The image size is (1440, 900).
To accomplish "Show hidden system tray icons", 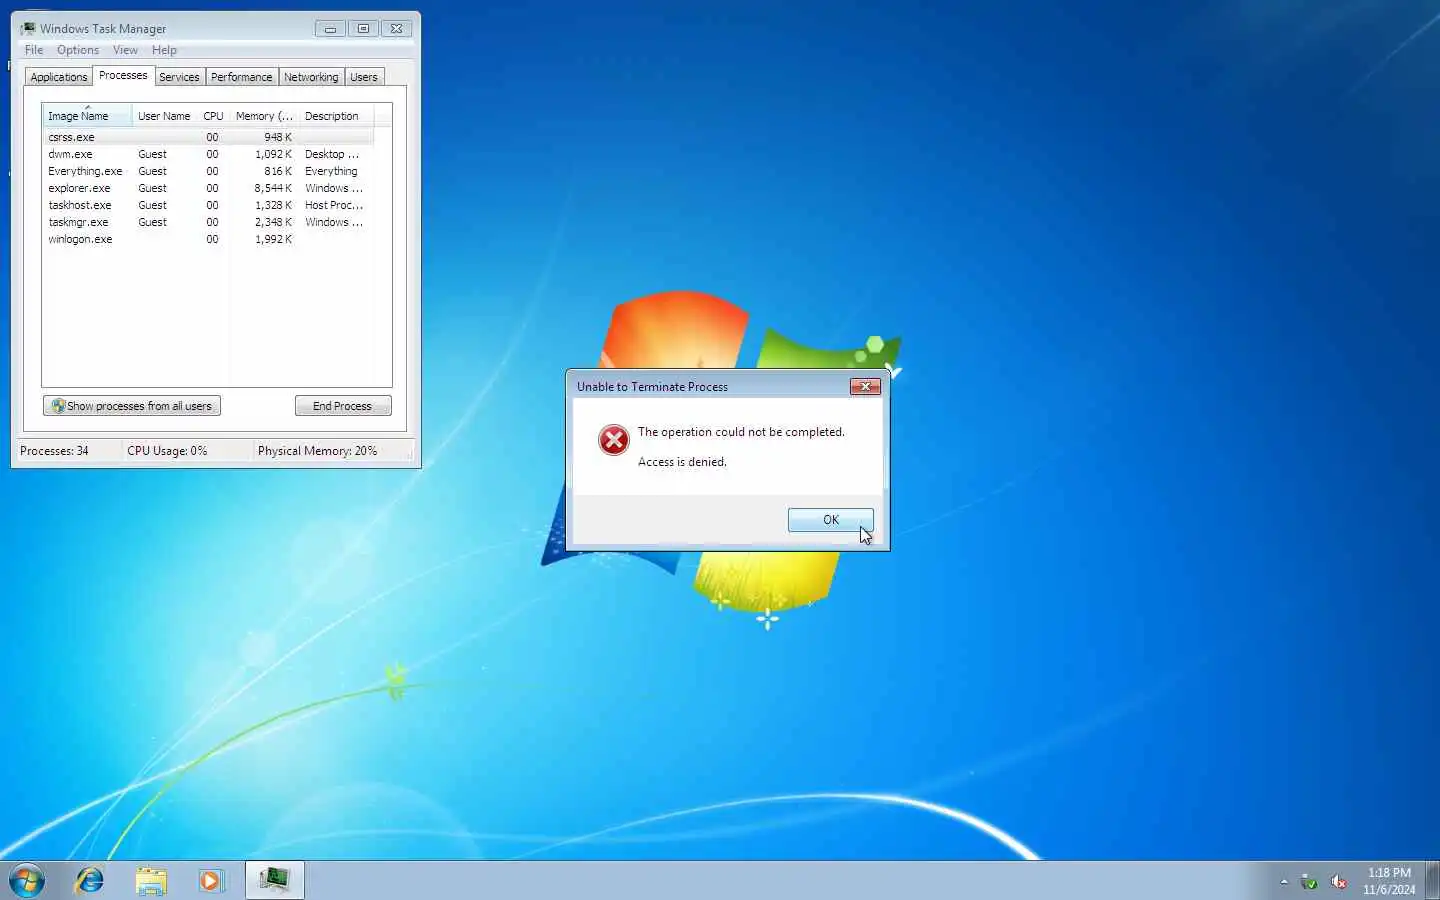I will pyautogui.click(x=1284, y=882).
